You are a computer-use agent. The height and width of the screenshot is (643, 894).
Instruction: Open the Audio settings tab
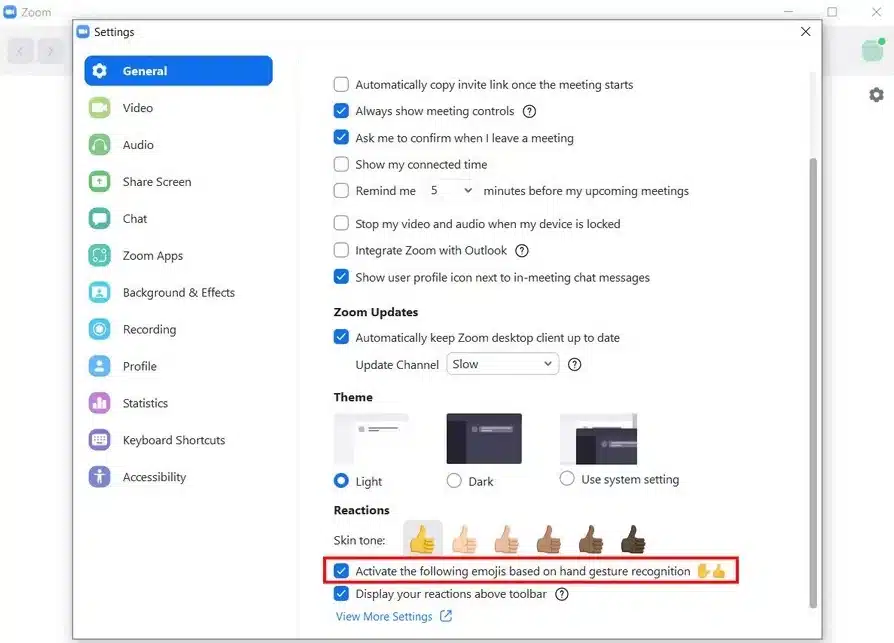pos(178,145)
